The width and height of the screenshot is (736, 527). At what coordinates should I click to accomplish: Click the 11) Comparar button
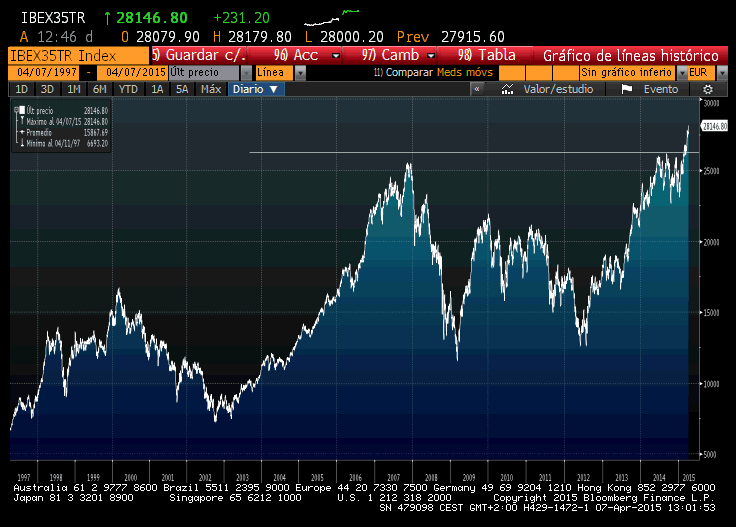(403, 72)
